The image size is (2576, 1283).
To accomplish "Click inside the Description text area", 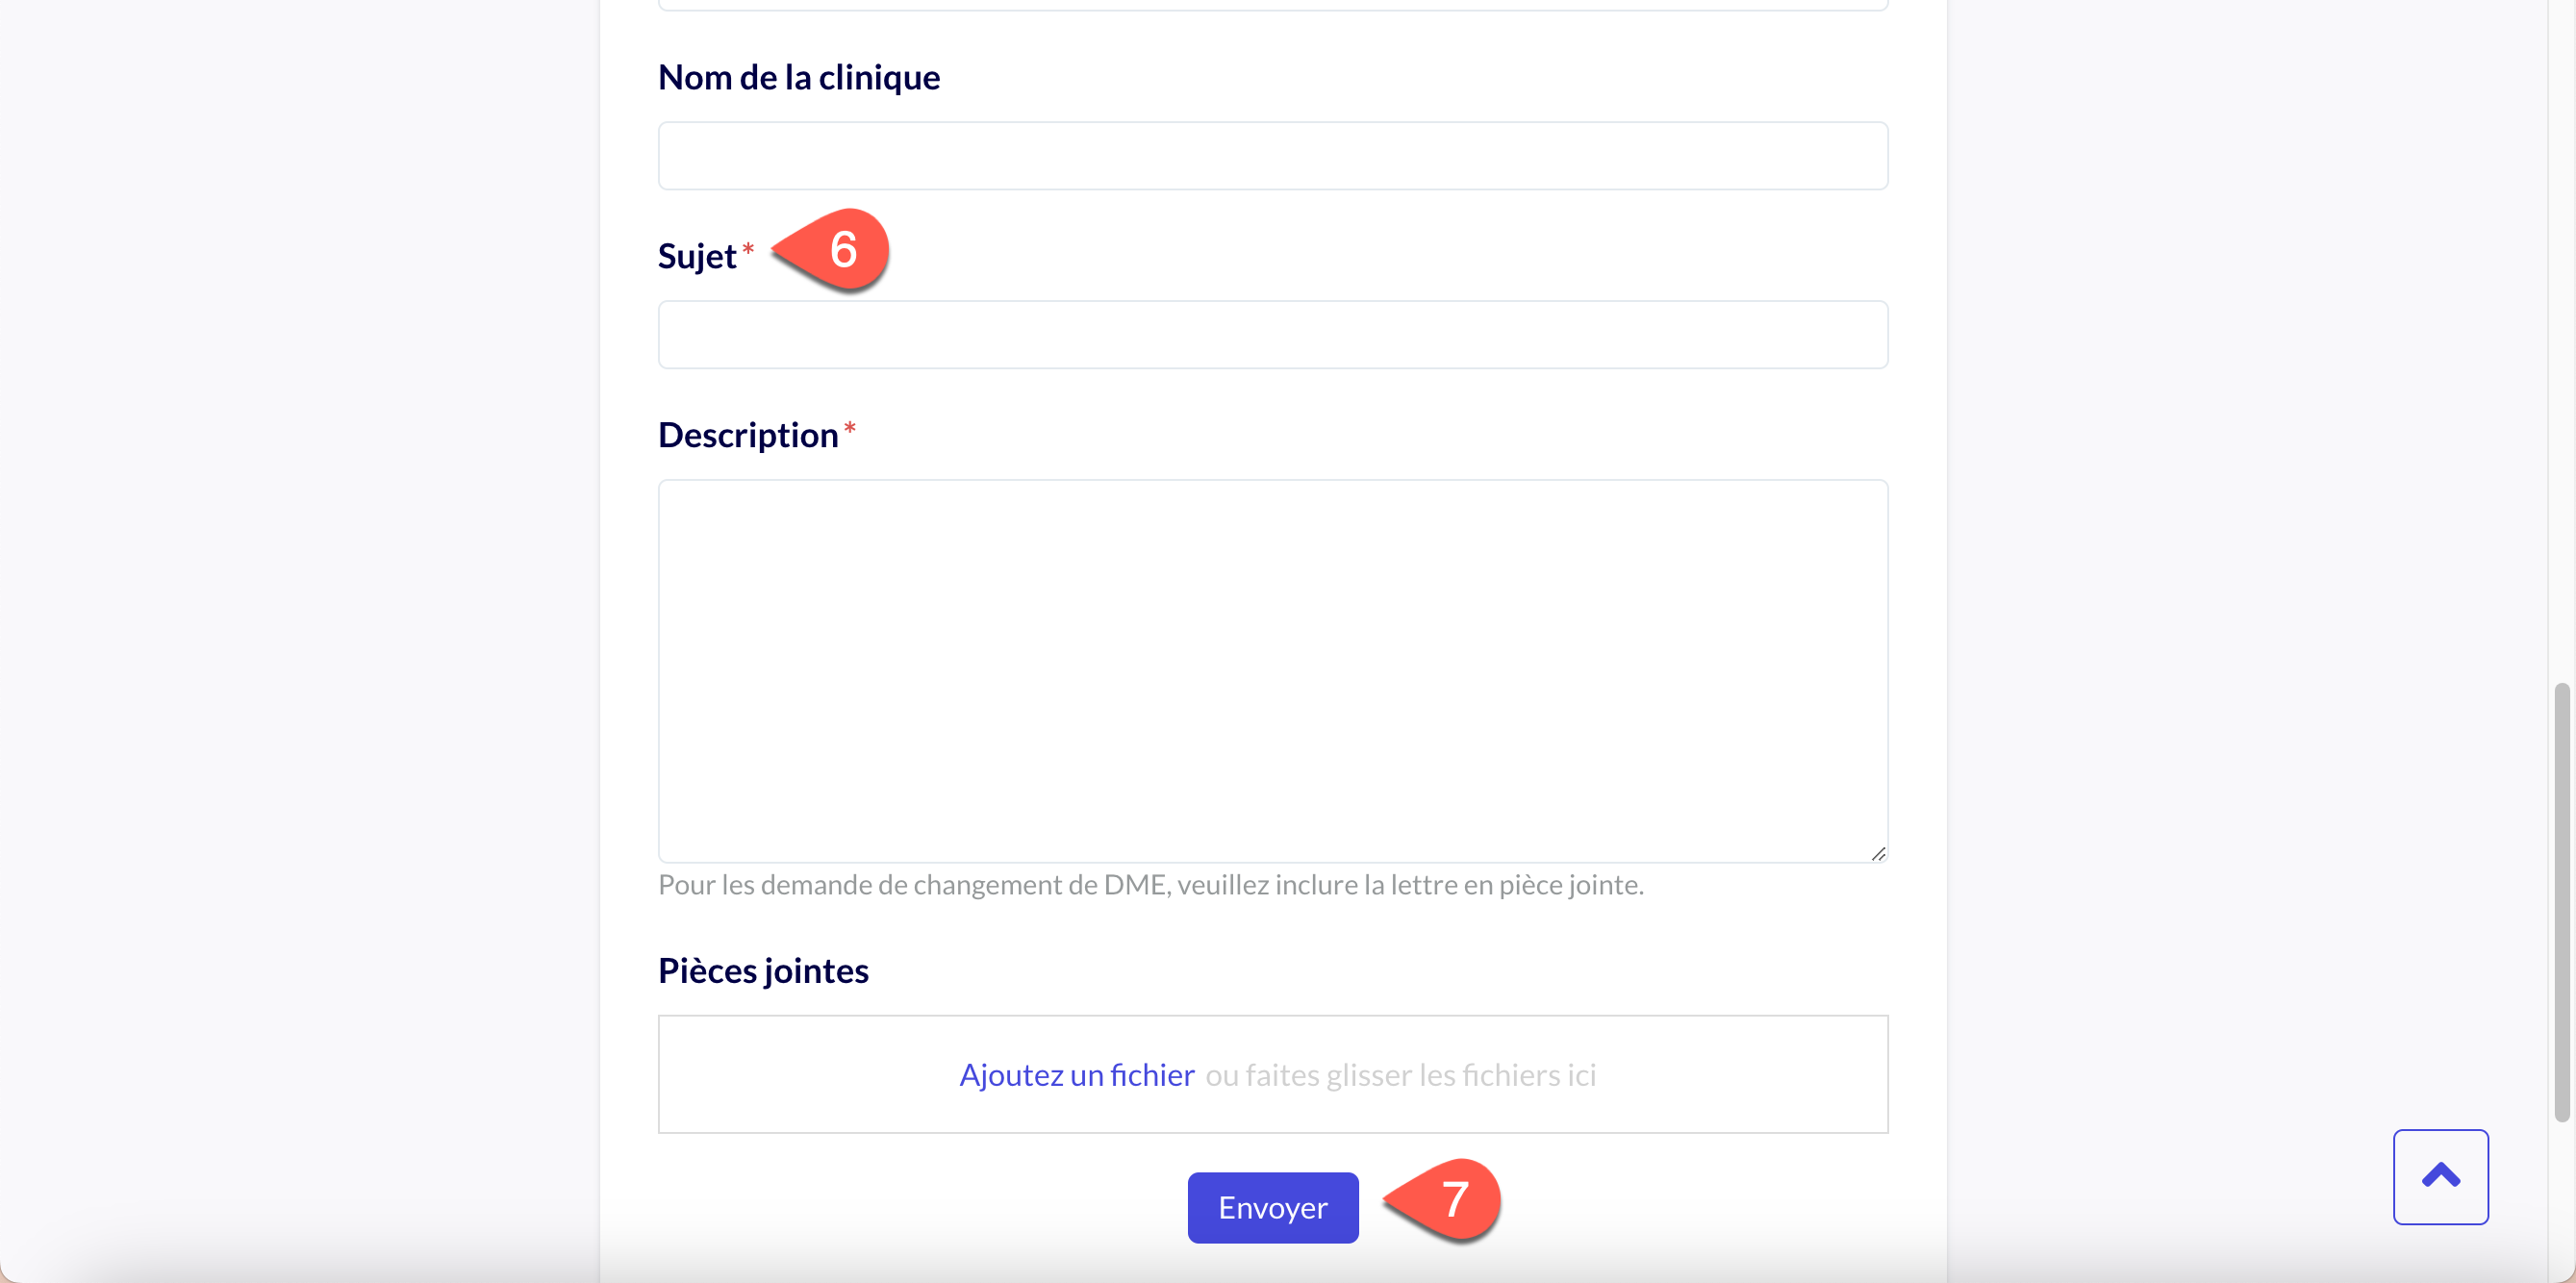I will (x=1272, y=670).
